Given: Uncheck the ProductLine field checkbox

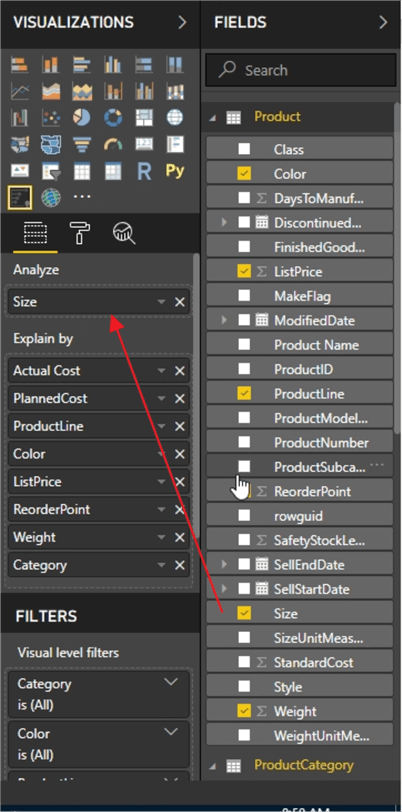Looking at the screenshot, I should tap(244, 394).
